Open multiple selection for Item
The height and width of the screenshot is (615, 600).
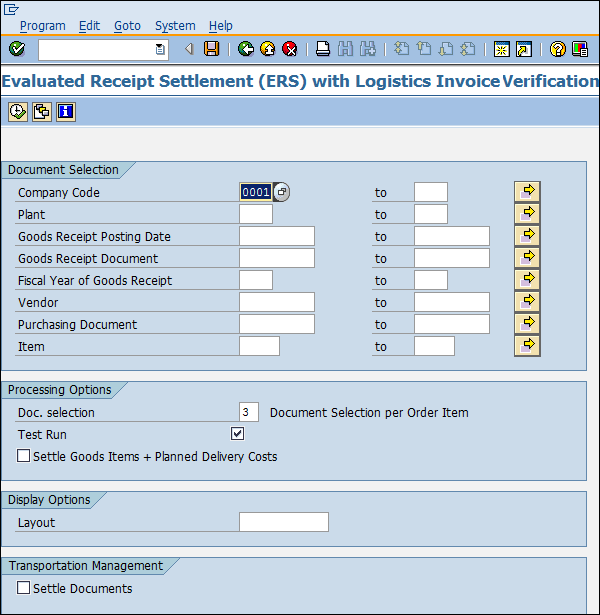[x=527, y=346]
